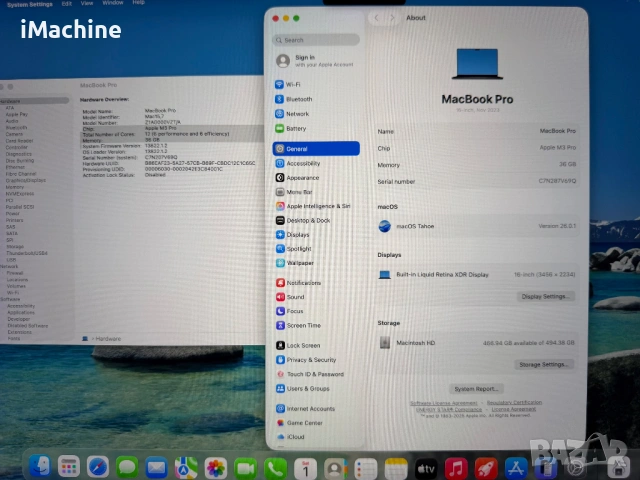Open App Store from the Dock

point(516,468)
